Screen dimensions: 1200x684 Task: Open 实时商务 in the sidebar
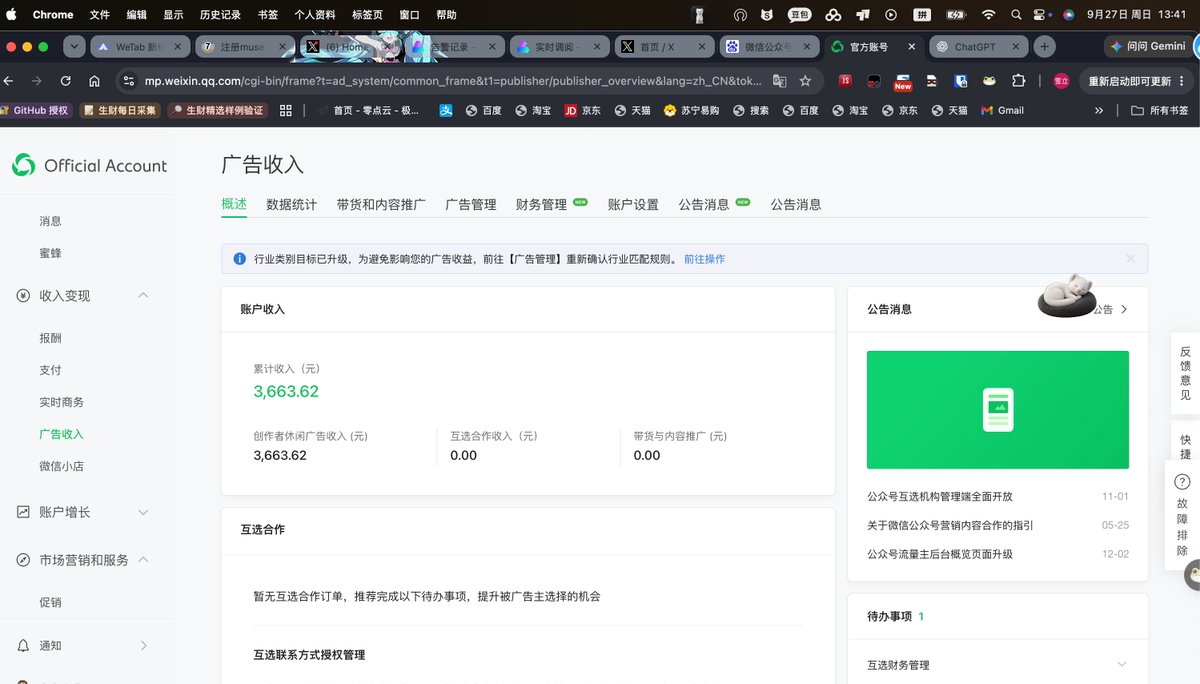pos(61,402)
